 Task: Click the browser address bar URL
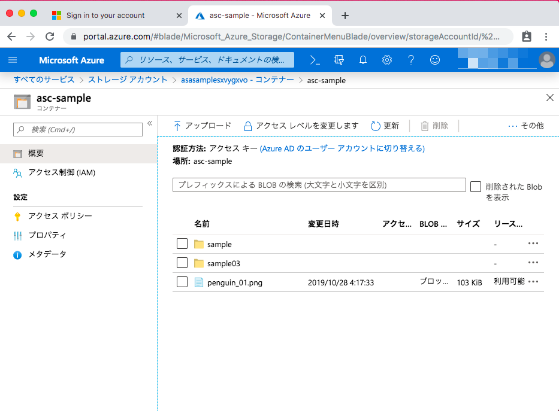(x=291, y=36)
